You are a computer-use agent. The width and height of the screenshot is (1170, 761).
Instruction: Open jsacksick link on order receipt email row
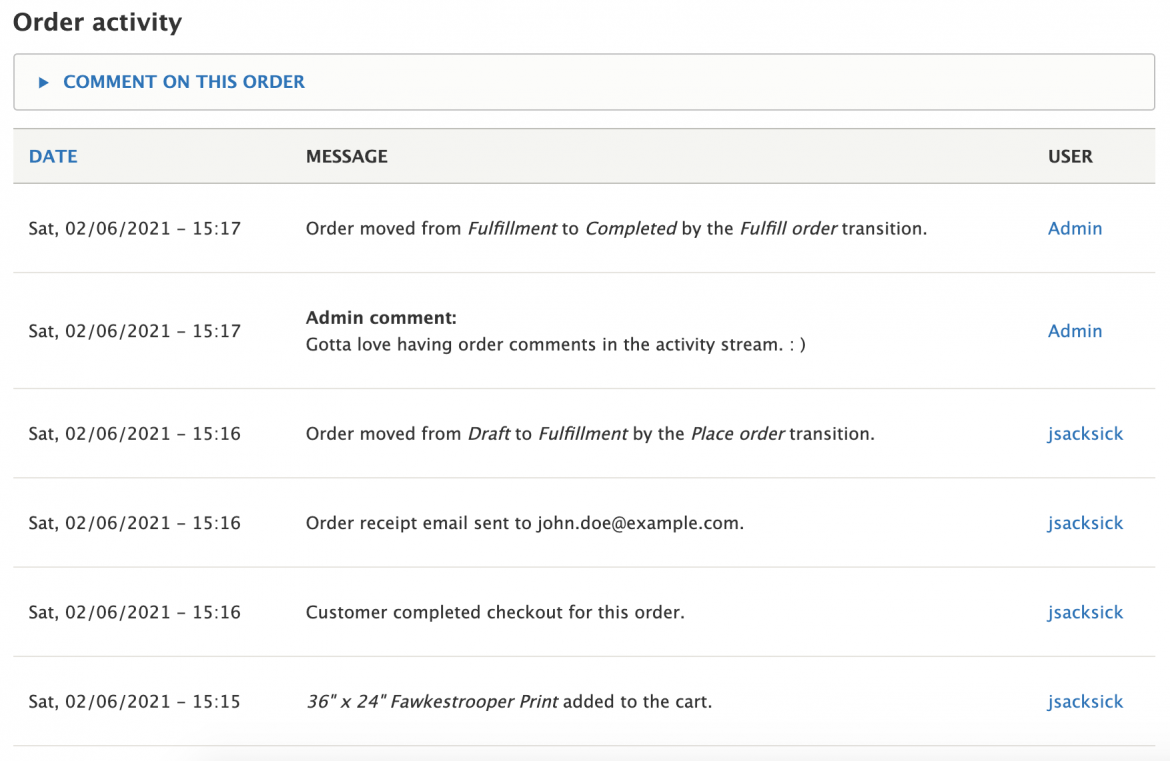pyautogui.click(x=1085, y=523)
